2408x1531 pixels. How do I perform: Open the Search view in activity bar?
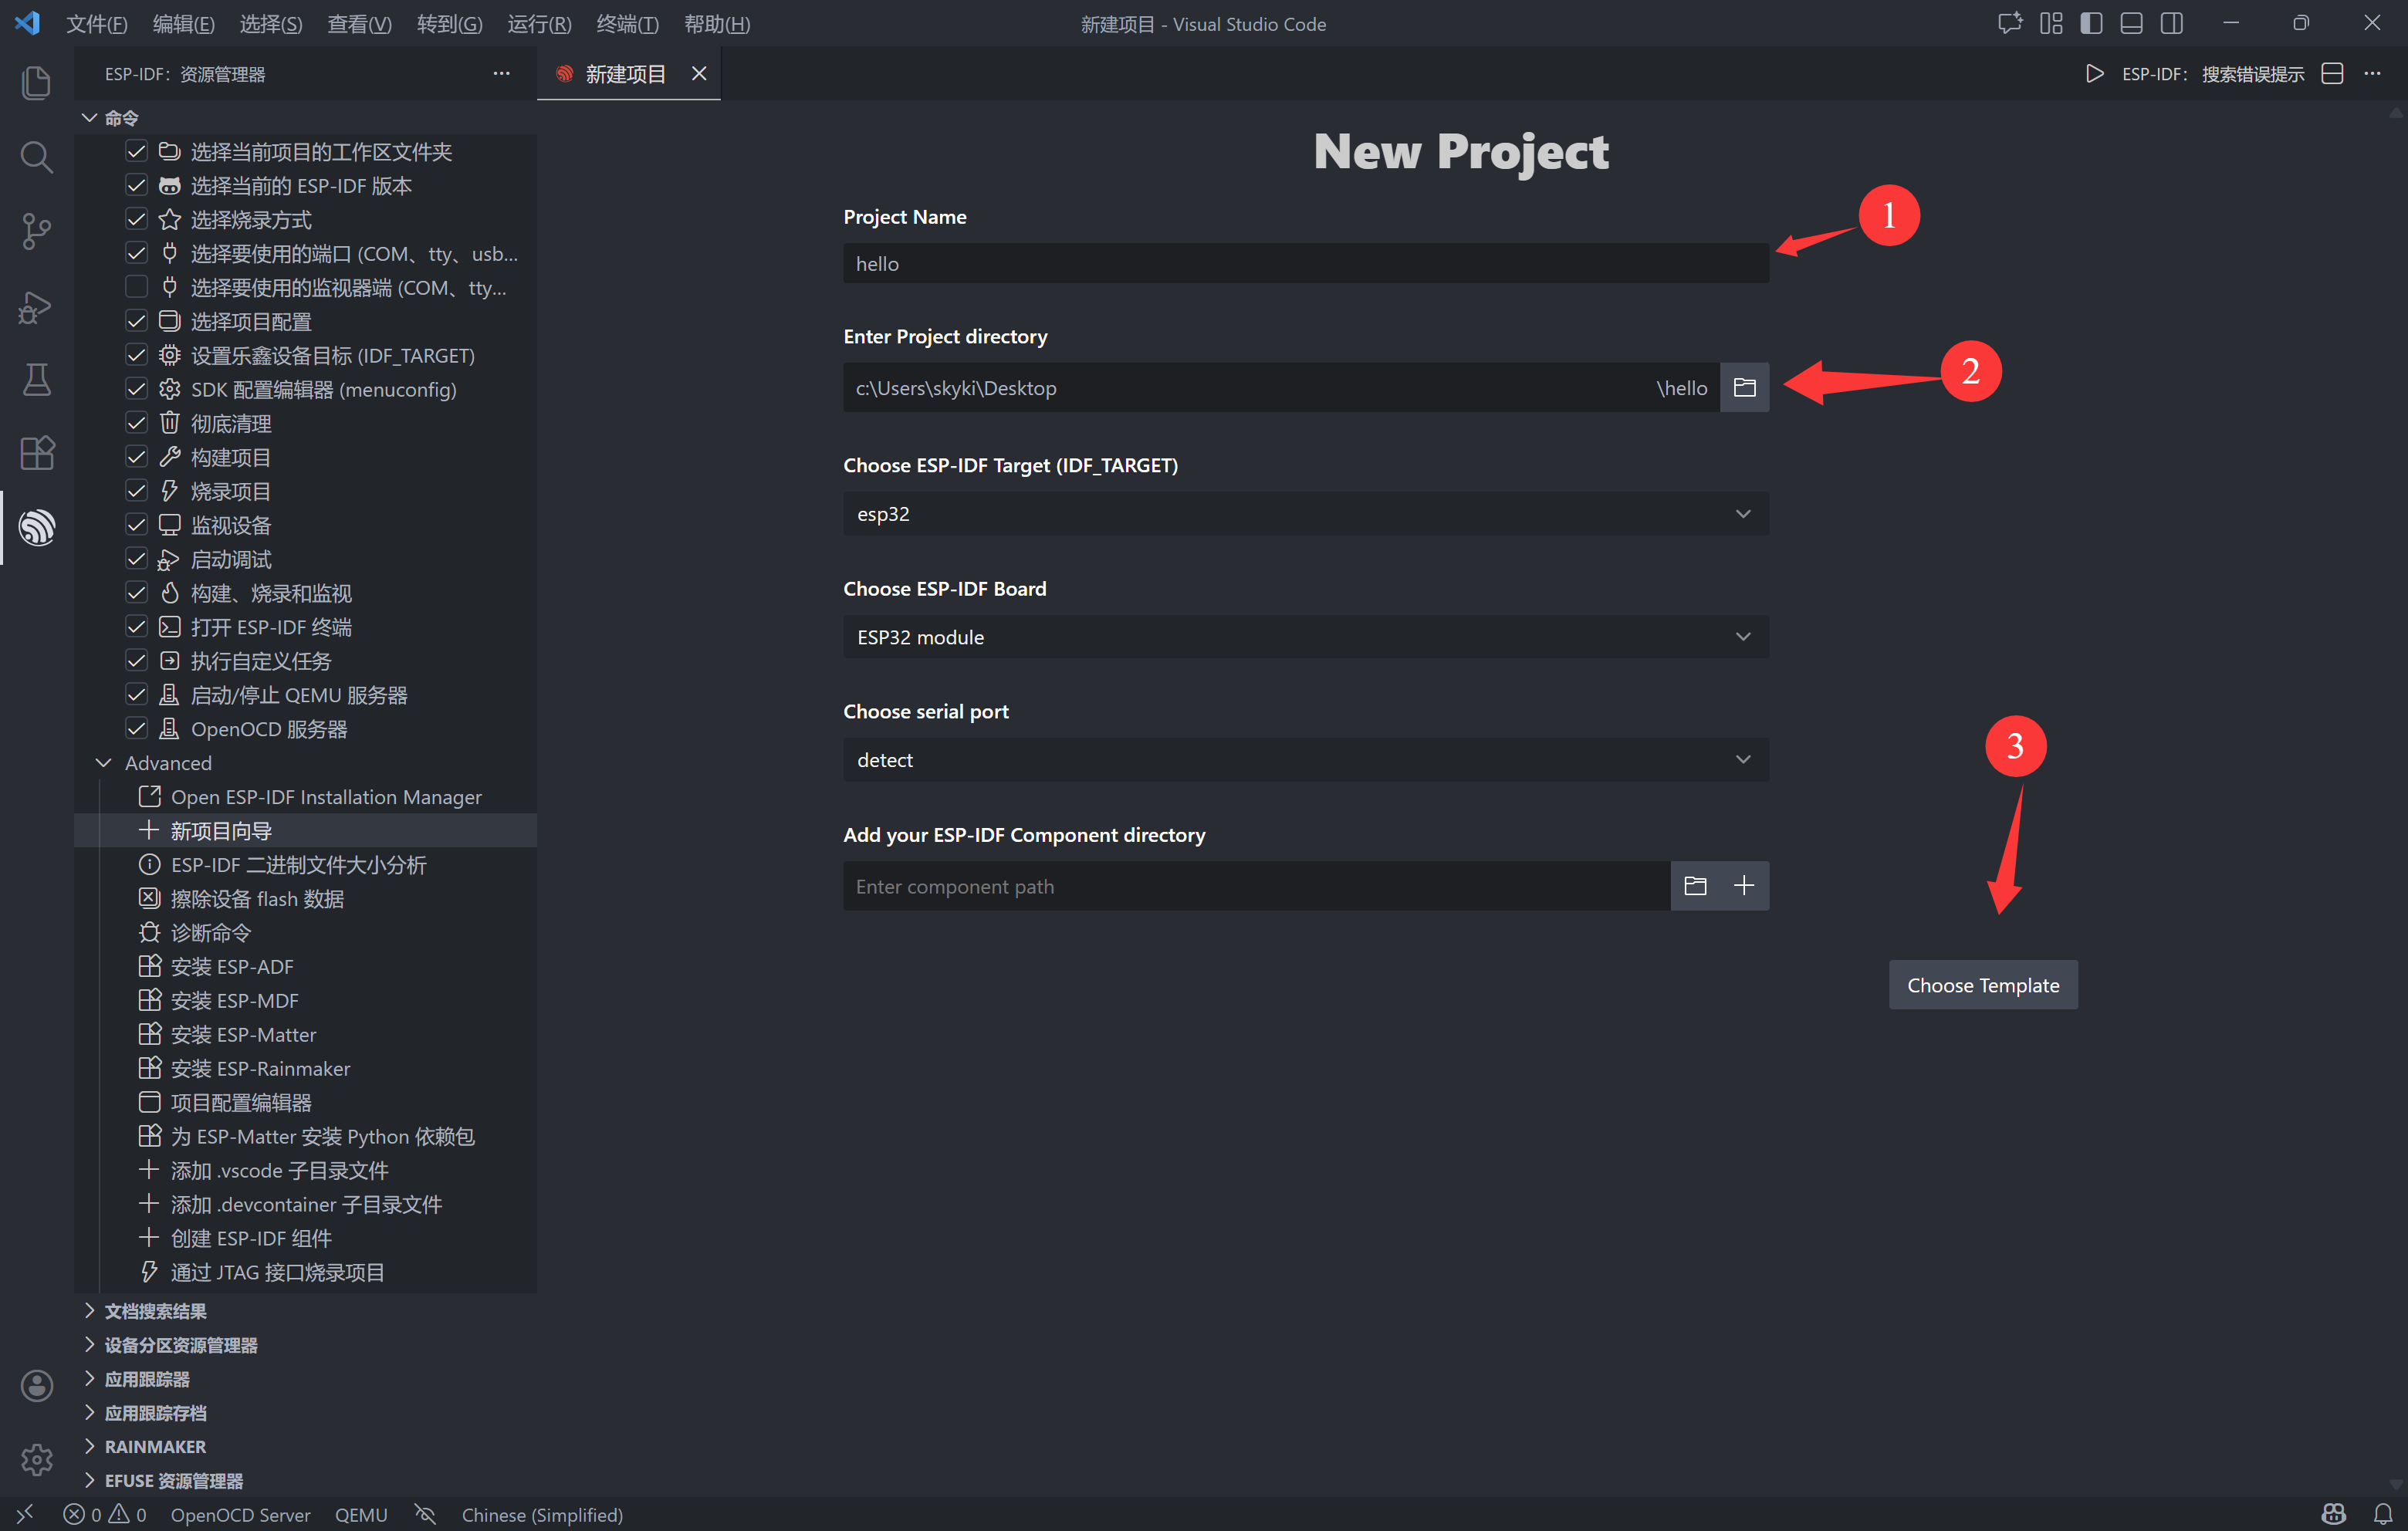click(36, 157)
